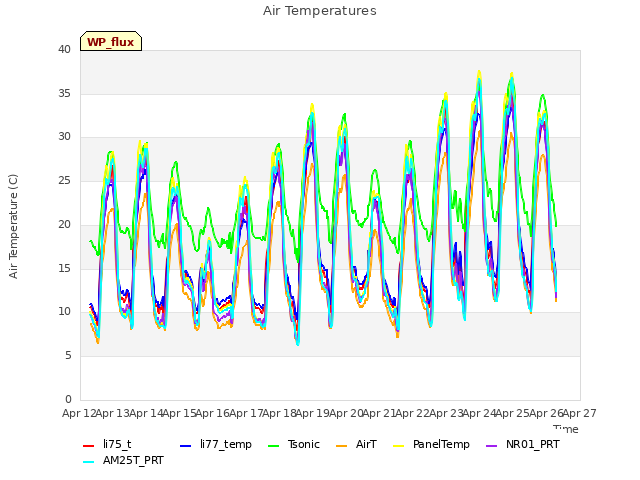Click the 5 y-axis tick value

point(68,356)
